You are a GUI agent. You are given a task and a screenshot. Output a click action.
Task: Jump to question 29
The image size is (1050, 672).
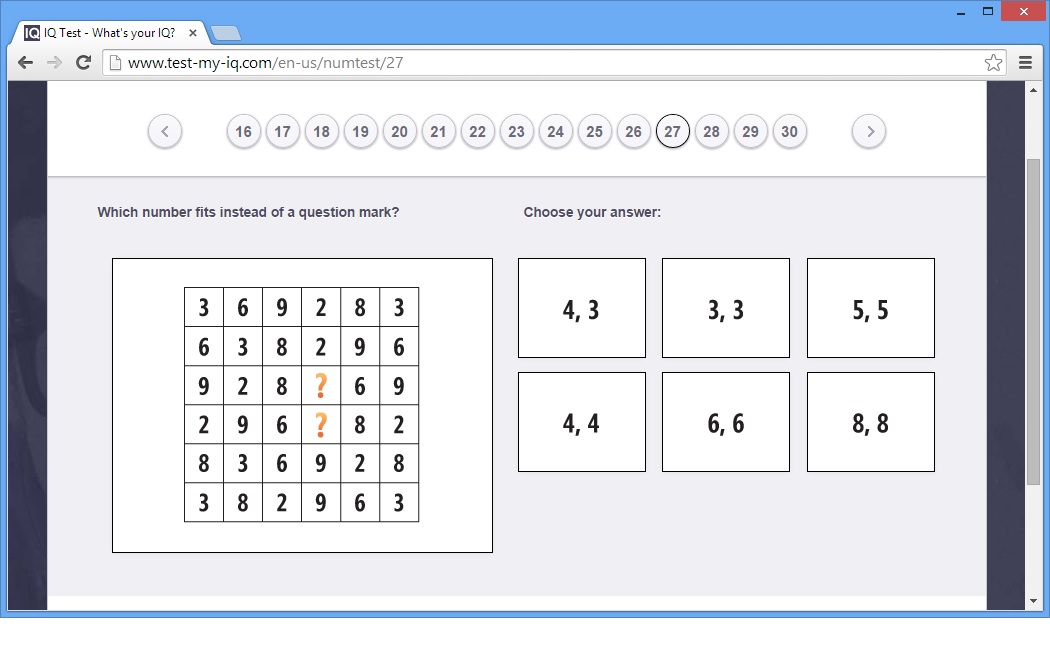pyautogui.click(x=751, y=131)
